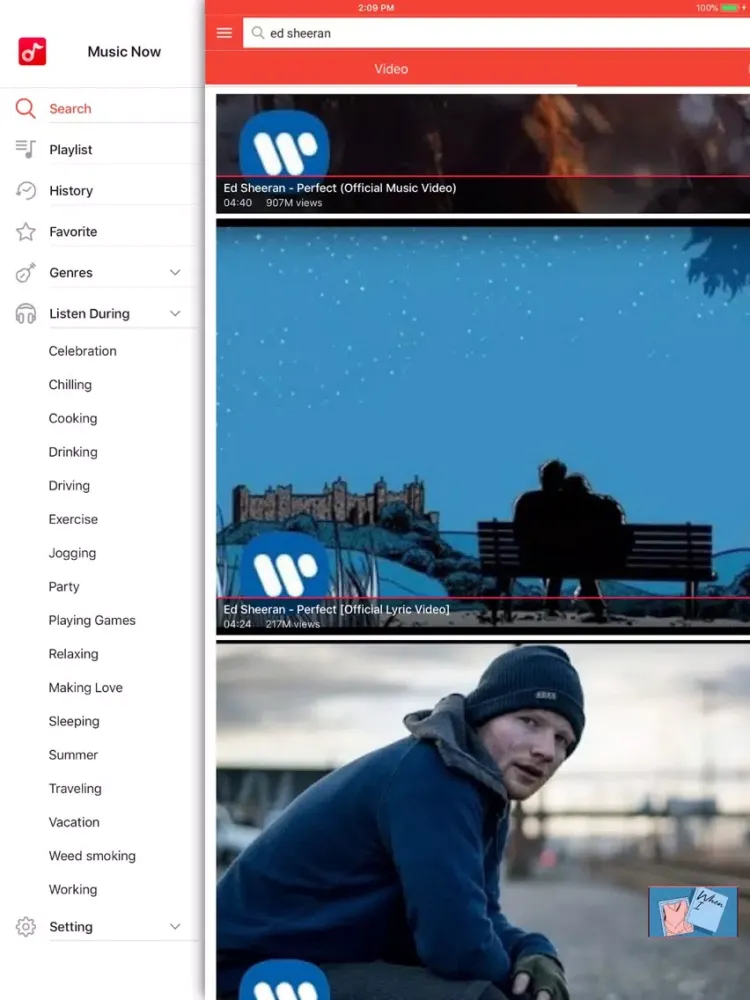Choose the Working category
Screen dimensions: 750x1000
(73, 890)
